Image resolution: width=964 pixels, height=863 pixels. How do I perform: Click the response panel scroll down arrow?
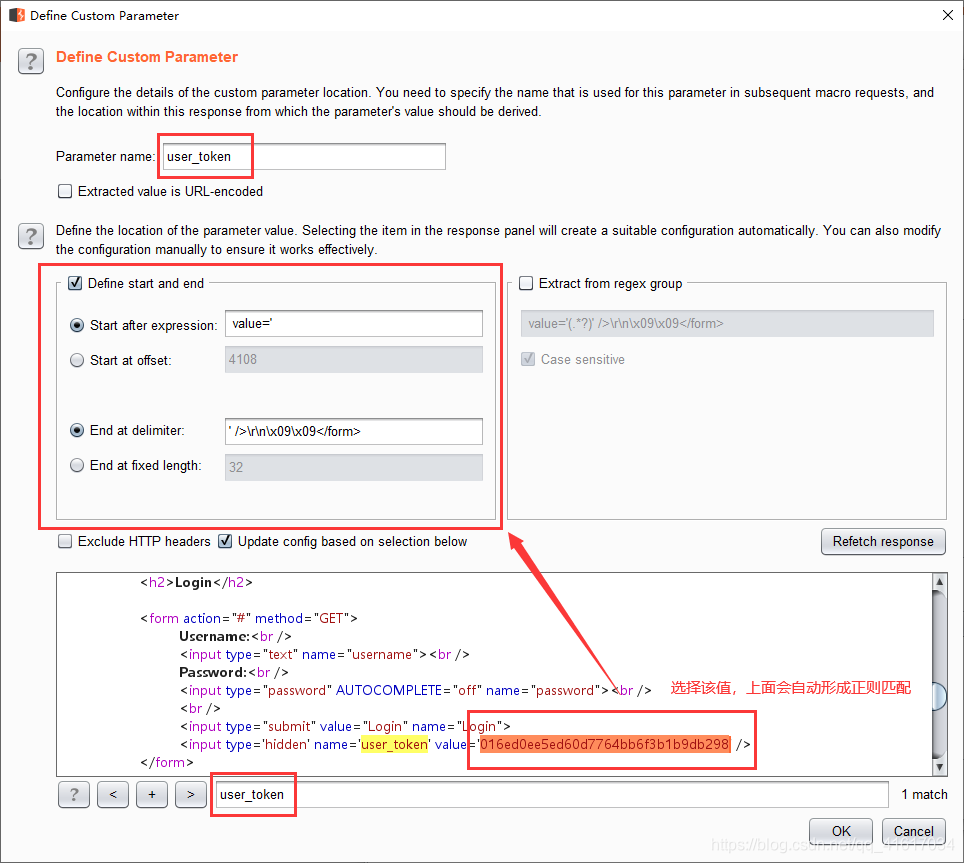tap(939, 766)
